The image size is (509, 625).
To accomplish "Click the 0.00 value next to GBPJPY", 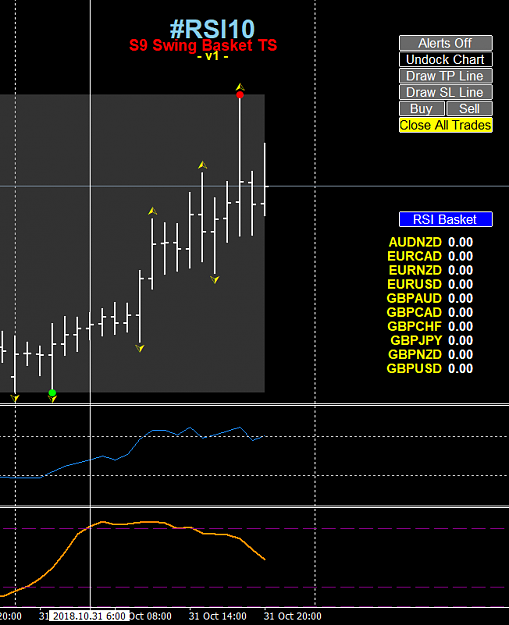I will click(x=460, y=340).
